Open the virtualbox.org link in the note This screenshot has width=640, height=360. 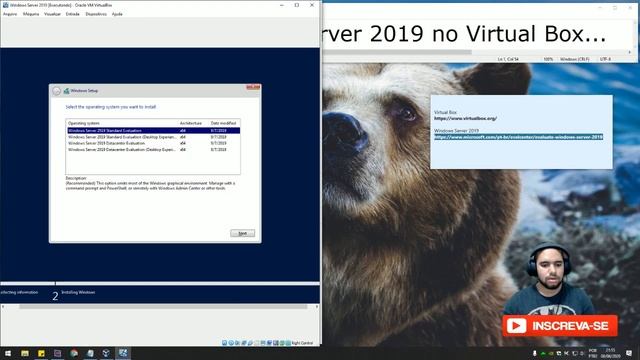(465, 118)
